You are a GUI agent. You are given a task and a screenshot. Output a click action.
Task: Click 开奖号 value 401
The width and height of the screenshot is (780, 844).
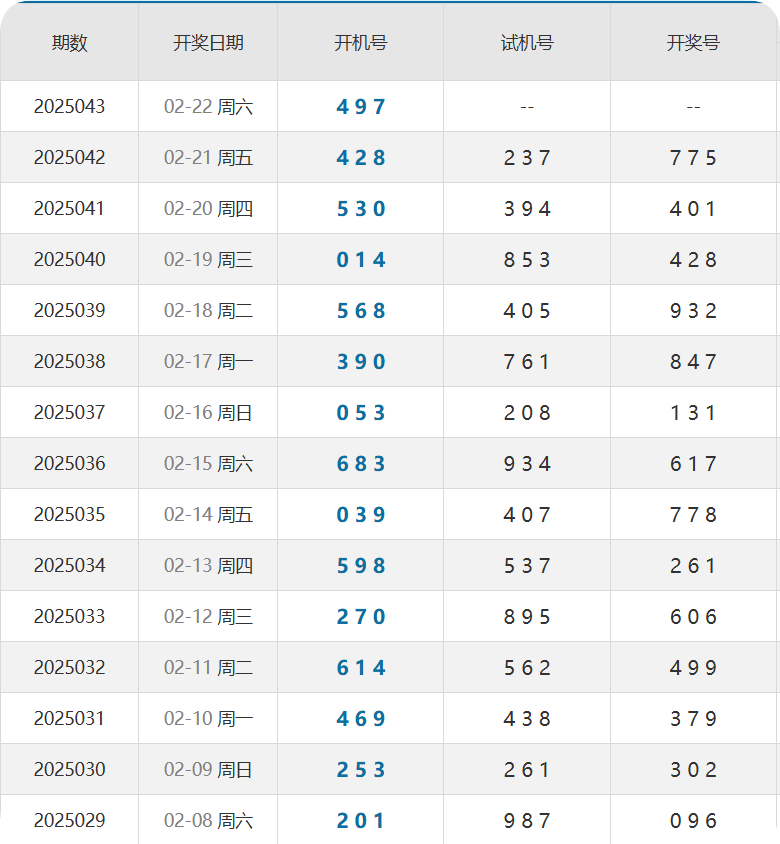(x=693, y=208)
